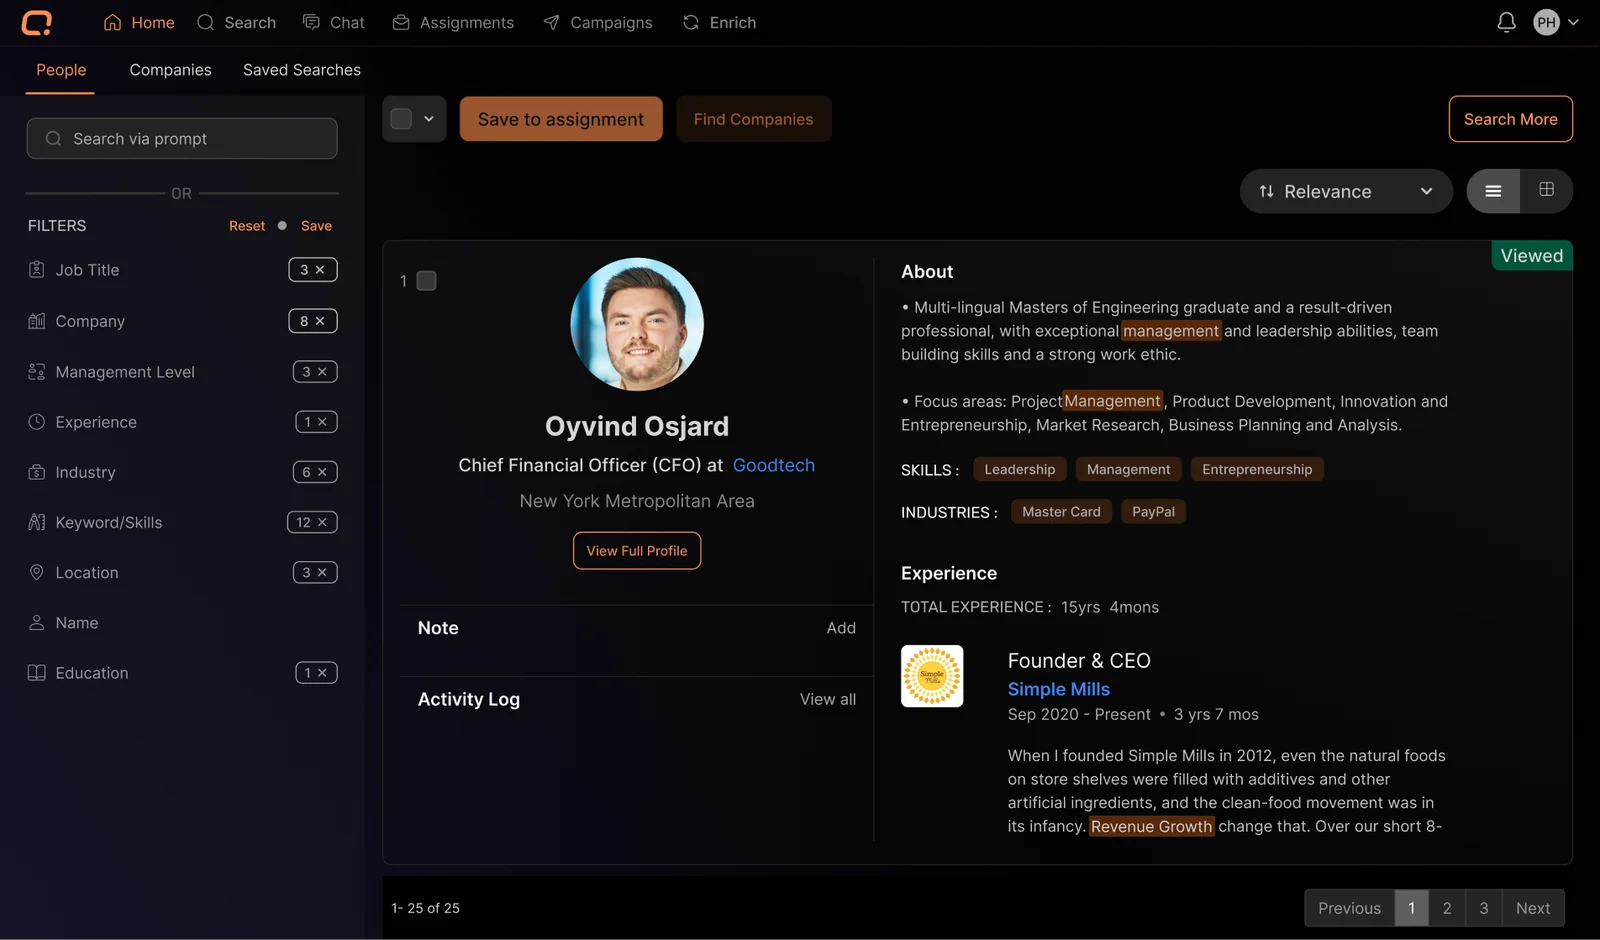Clear the Education filter count badge

[316, 673]
